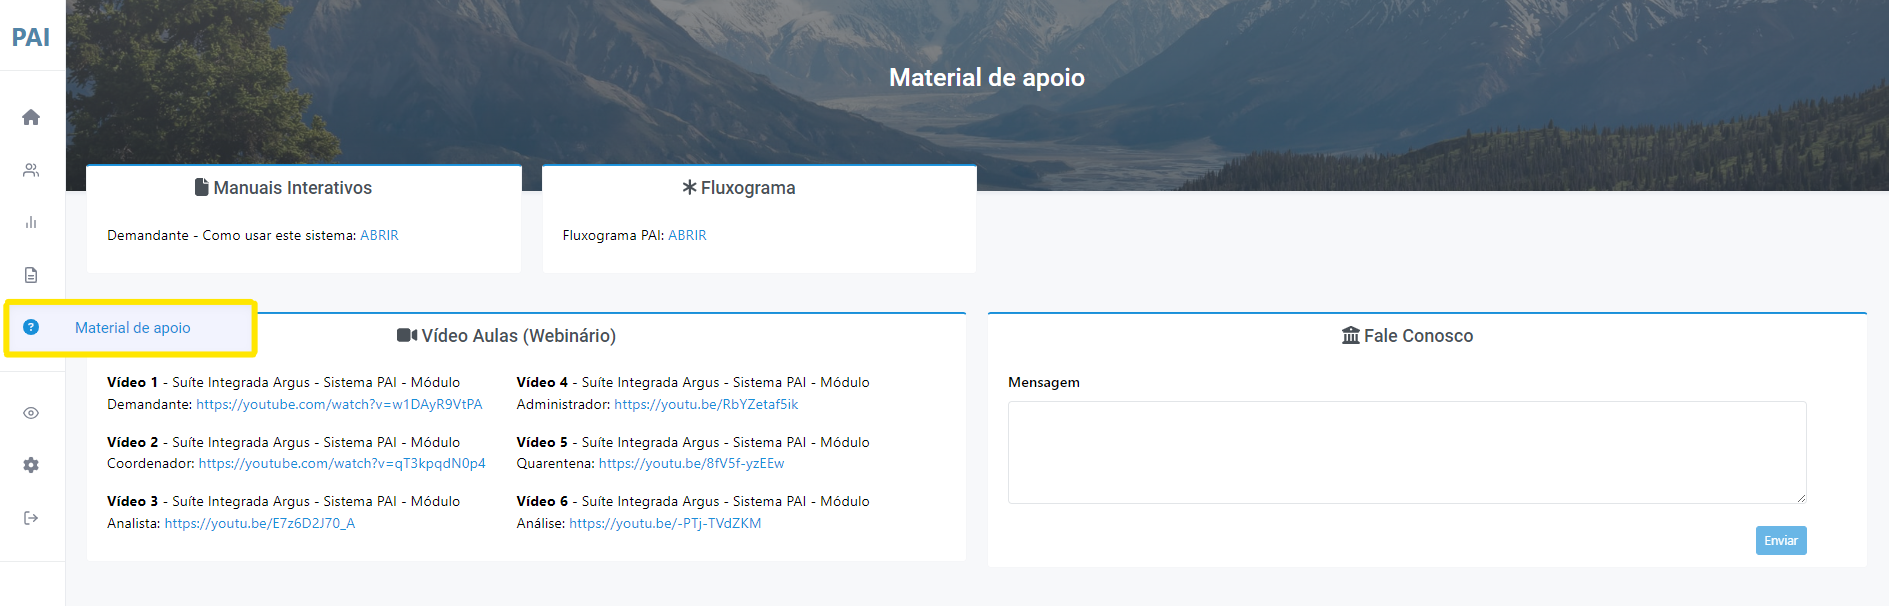1889x606 pixels.
Task: Select Material de apoio menu item
Action: (132, 328)
